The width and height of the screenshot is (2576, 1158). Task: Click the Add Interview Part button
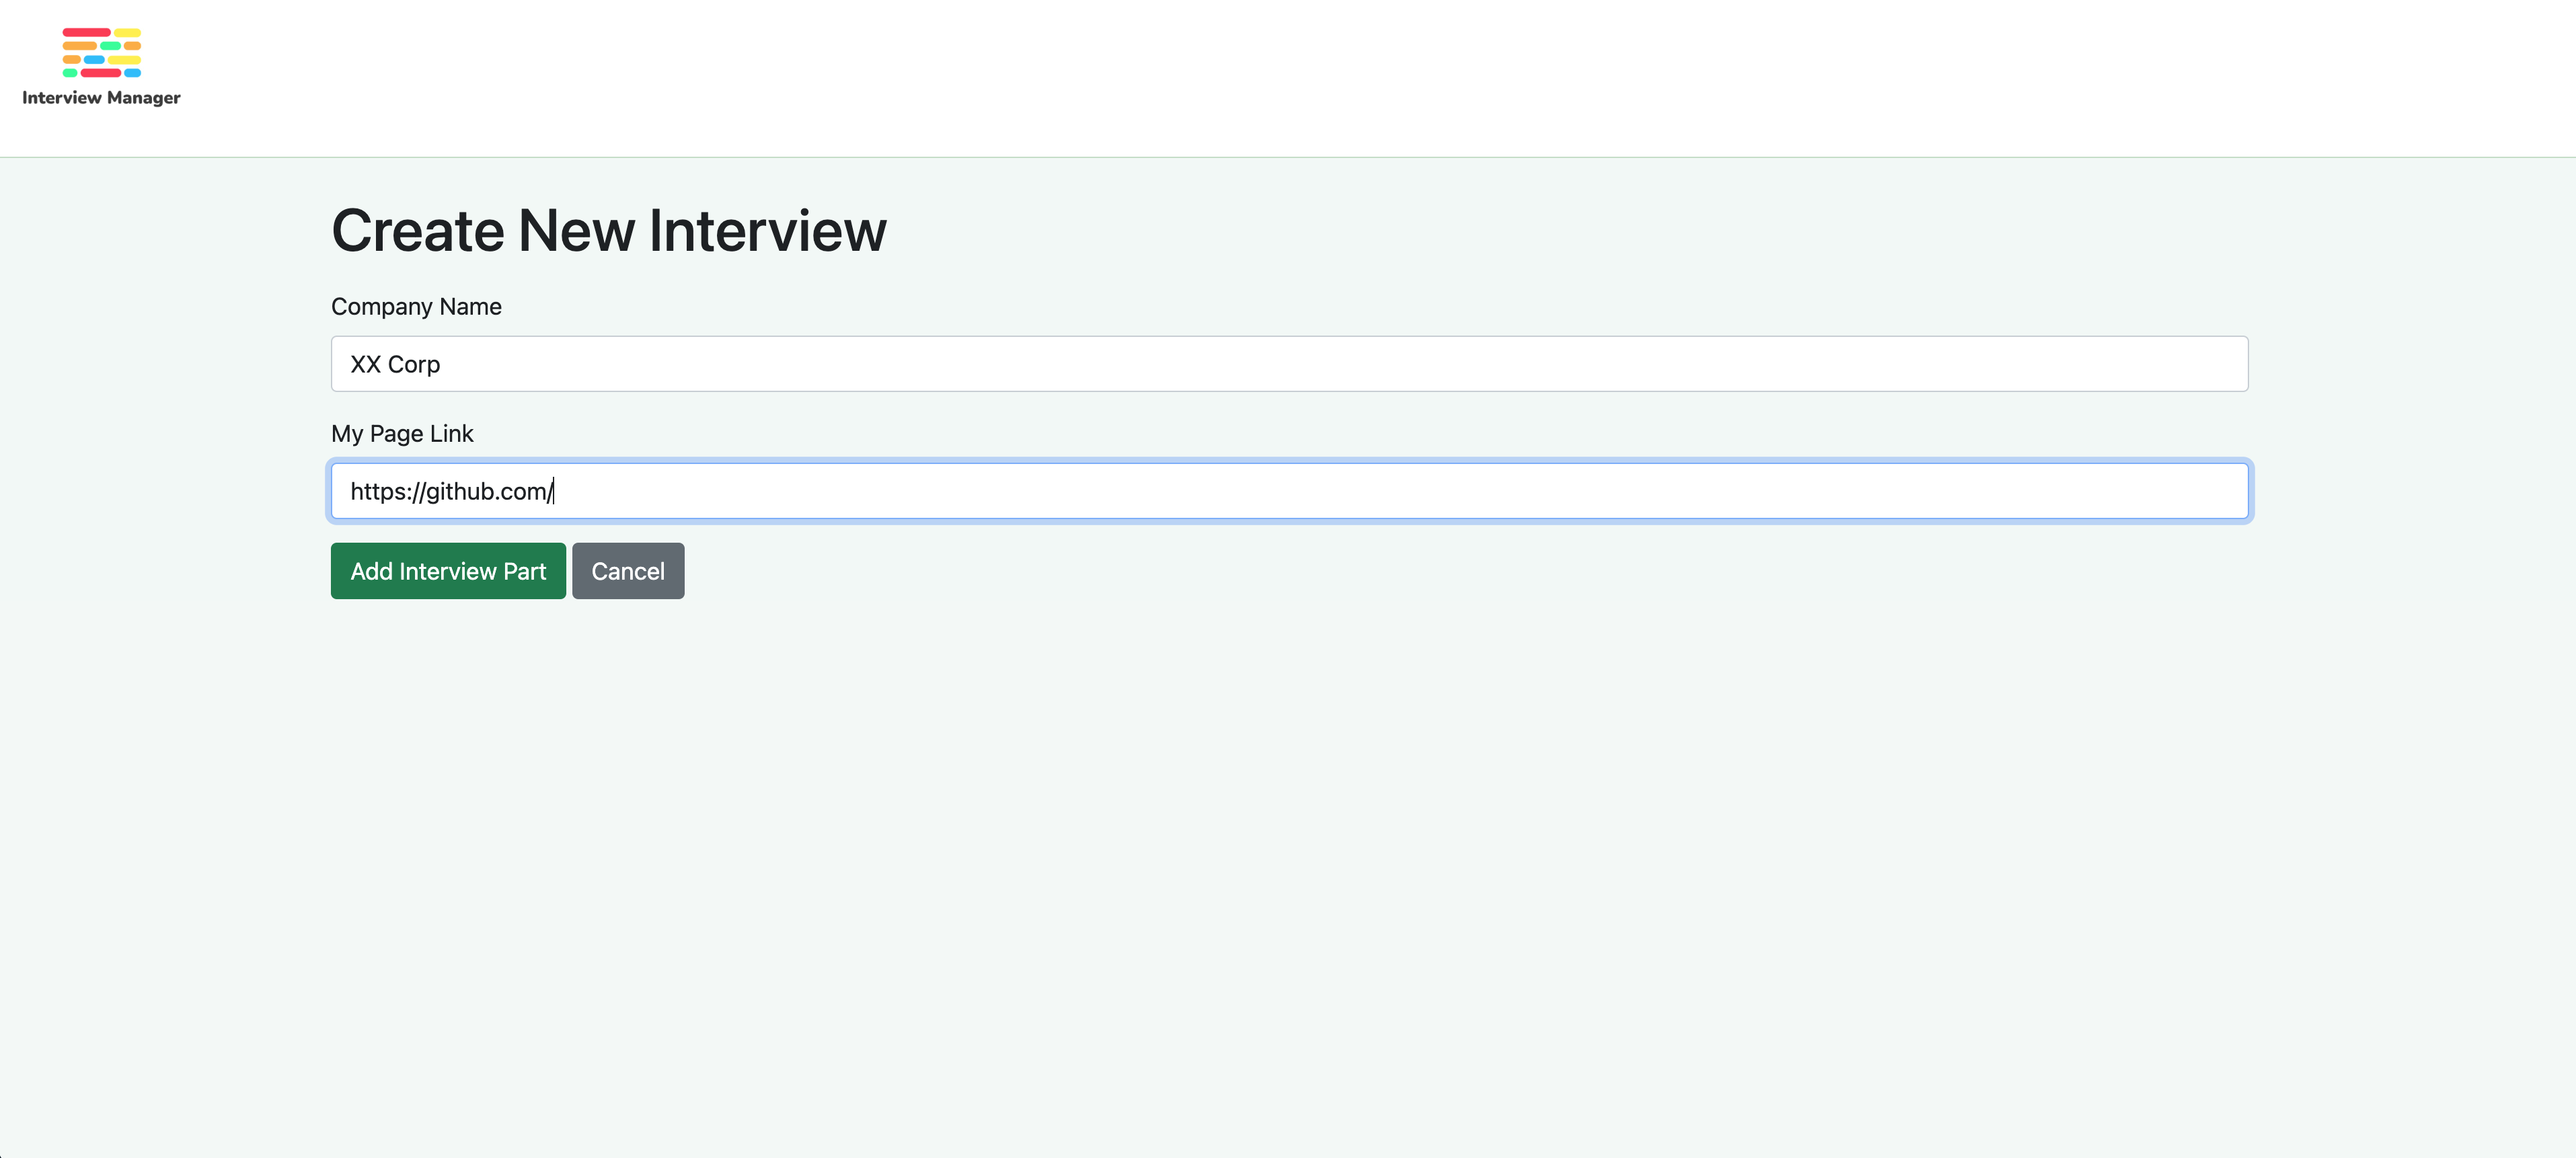click(x=447, y=571)
